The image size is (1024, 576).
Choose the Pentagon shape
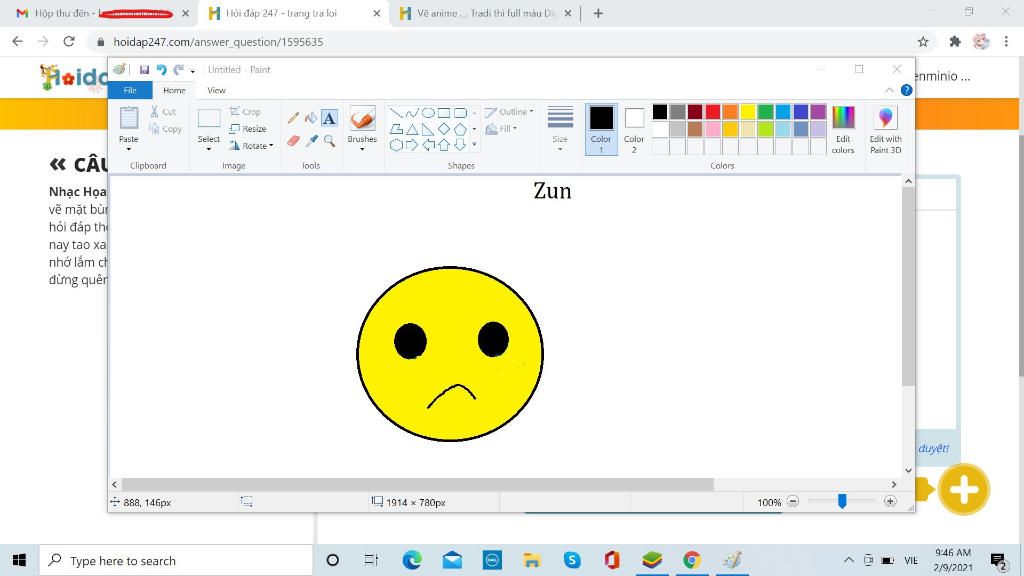pyautogui.click(x=460, y=129)
